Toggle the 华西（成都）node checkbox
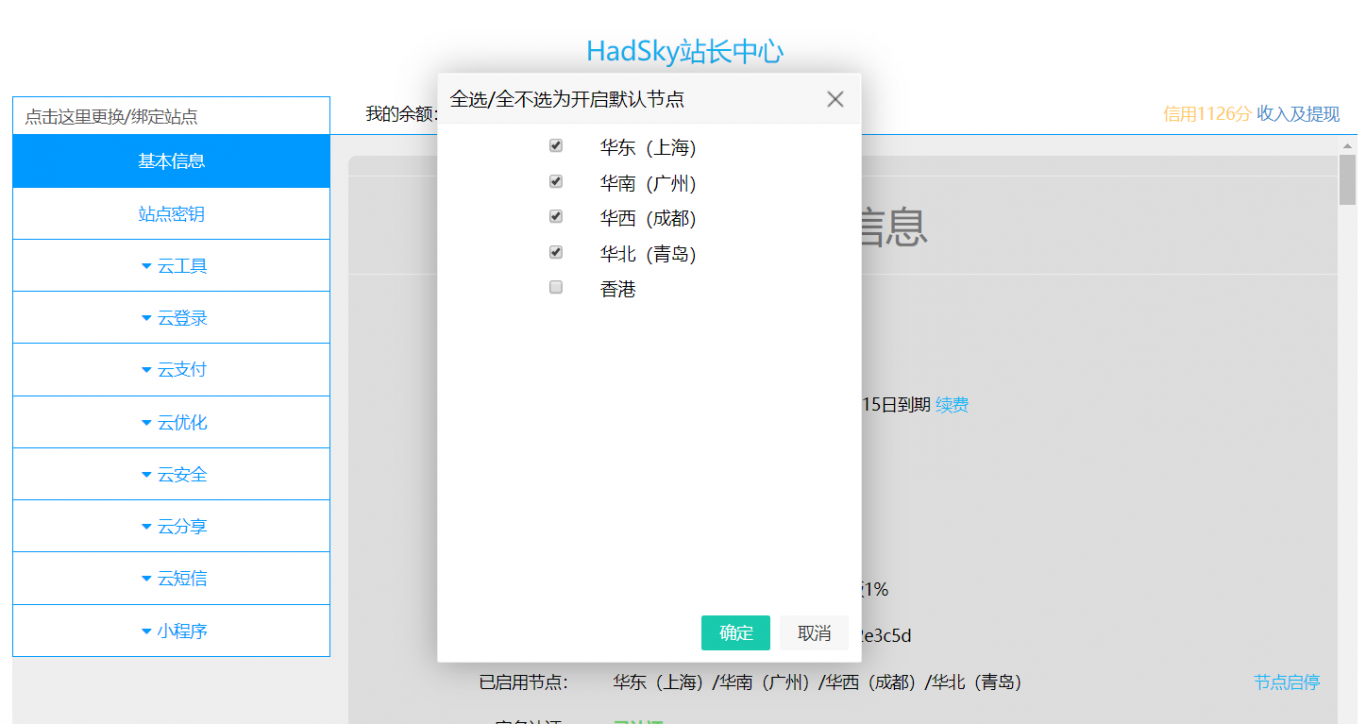1366x724 pixels. [x=556, y=217]
